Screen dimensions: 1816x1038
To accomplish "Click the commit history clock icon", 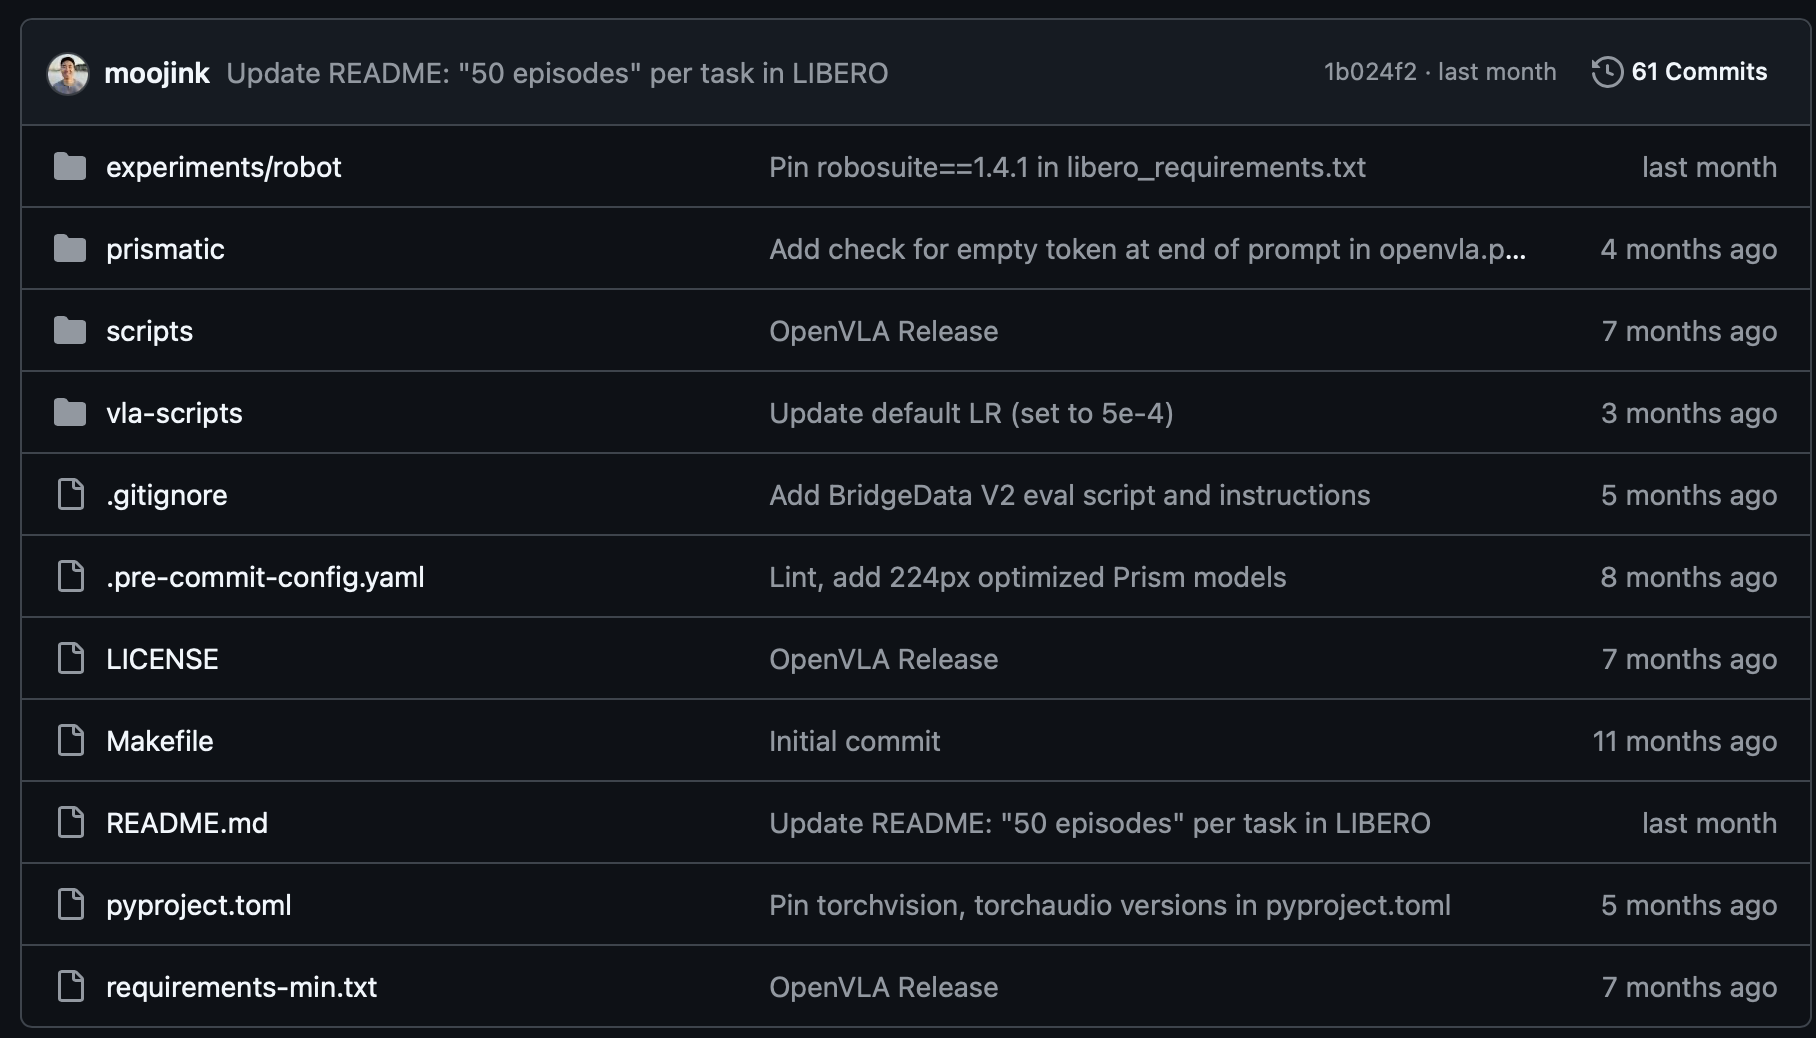I will click(x=1606, y=72).
